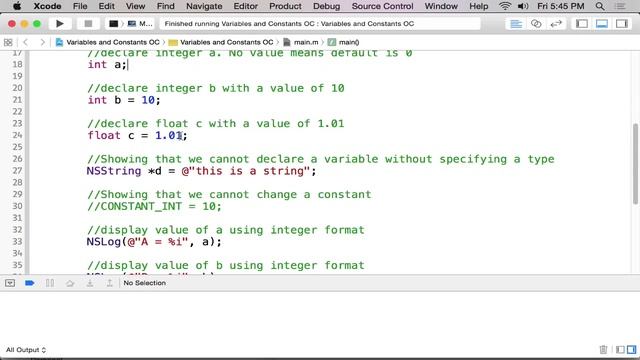This screenshot has height=360, width=640.
Task: Open the Version editor
Action: coord(556,24)
